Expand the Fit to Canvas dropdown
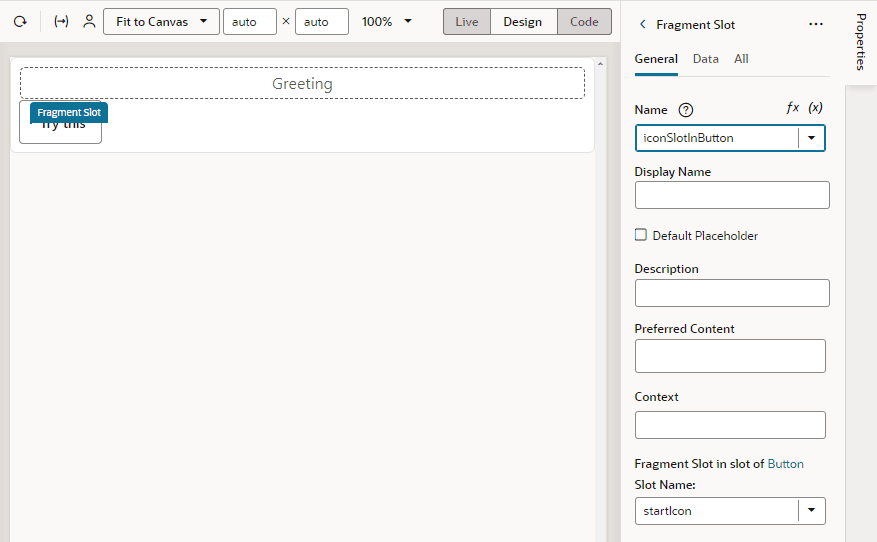877x542 pixels. click(161, 22)
